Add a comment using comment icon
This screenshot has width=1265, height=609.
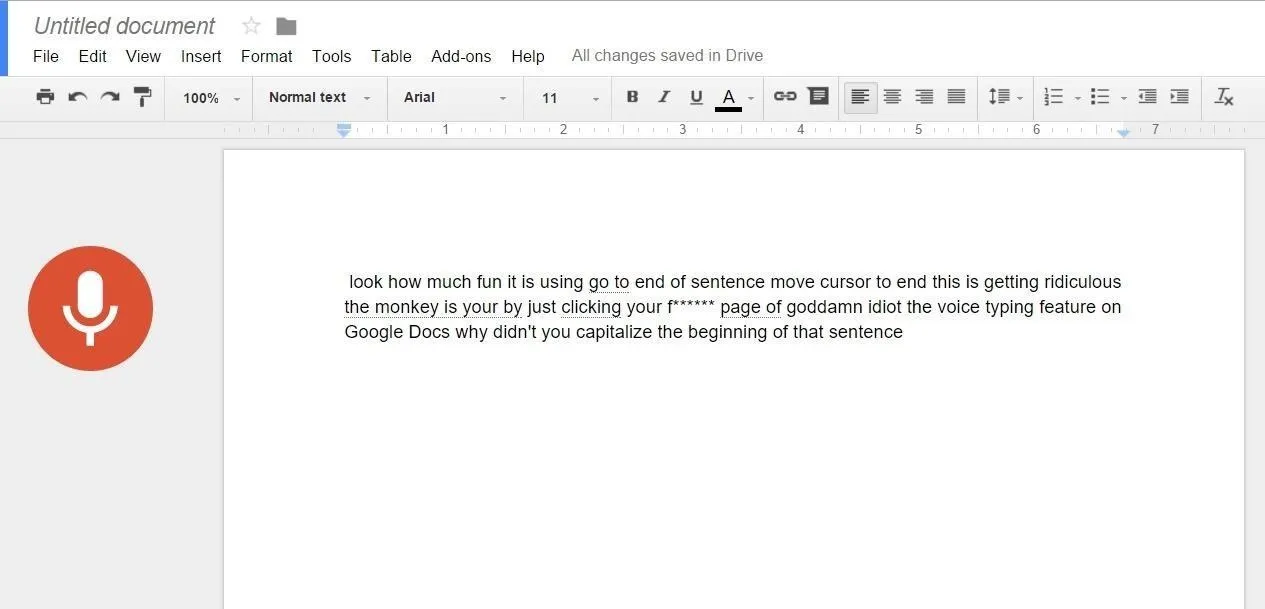[818, 96]
